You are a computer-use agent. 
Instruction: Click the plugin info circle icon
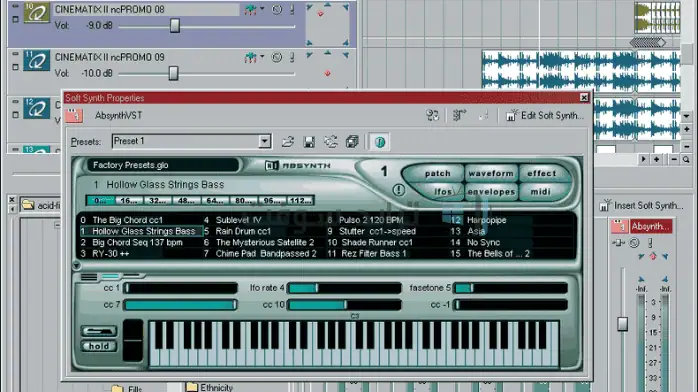(x=380, y=142)
